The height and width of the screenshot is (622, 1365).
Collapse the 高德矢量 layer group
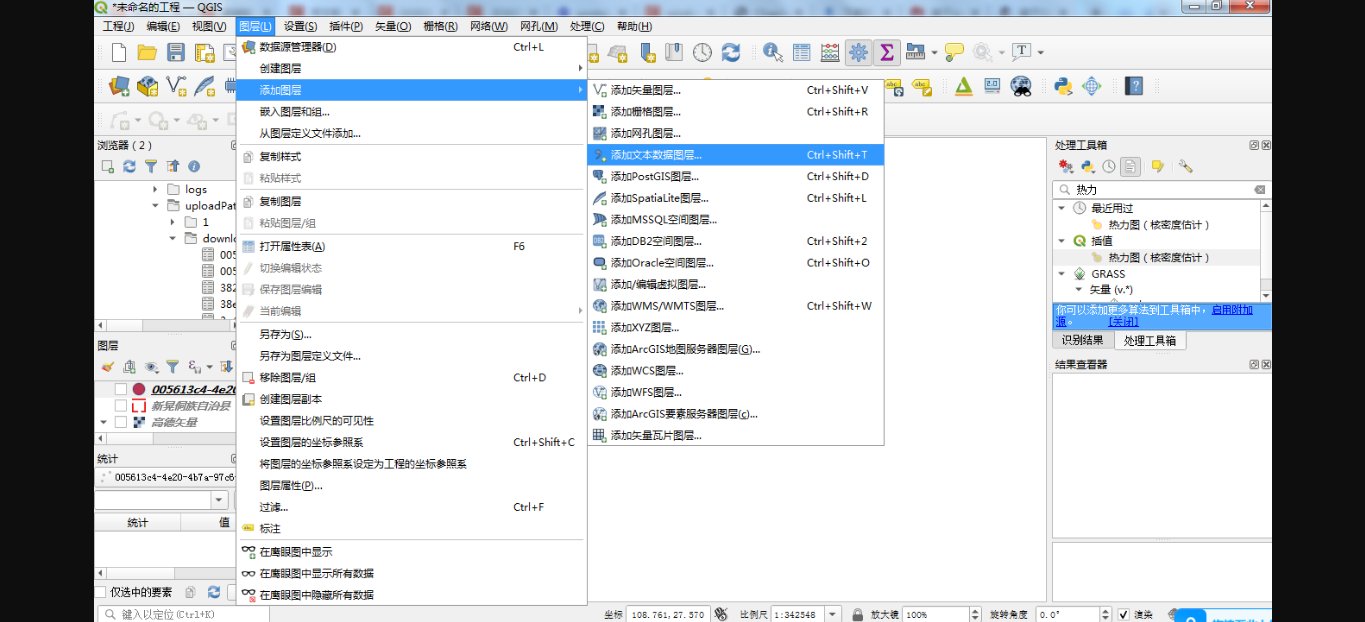click(x=103, y=422)
